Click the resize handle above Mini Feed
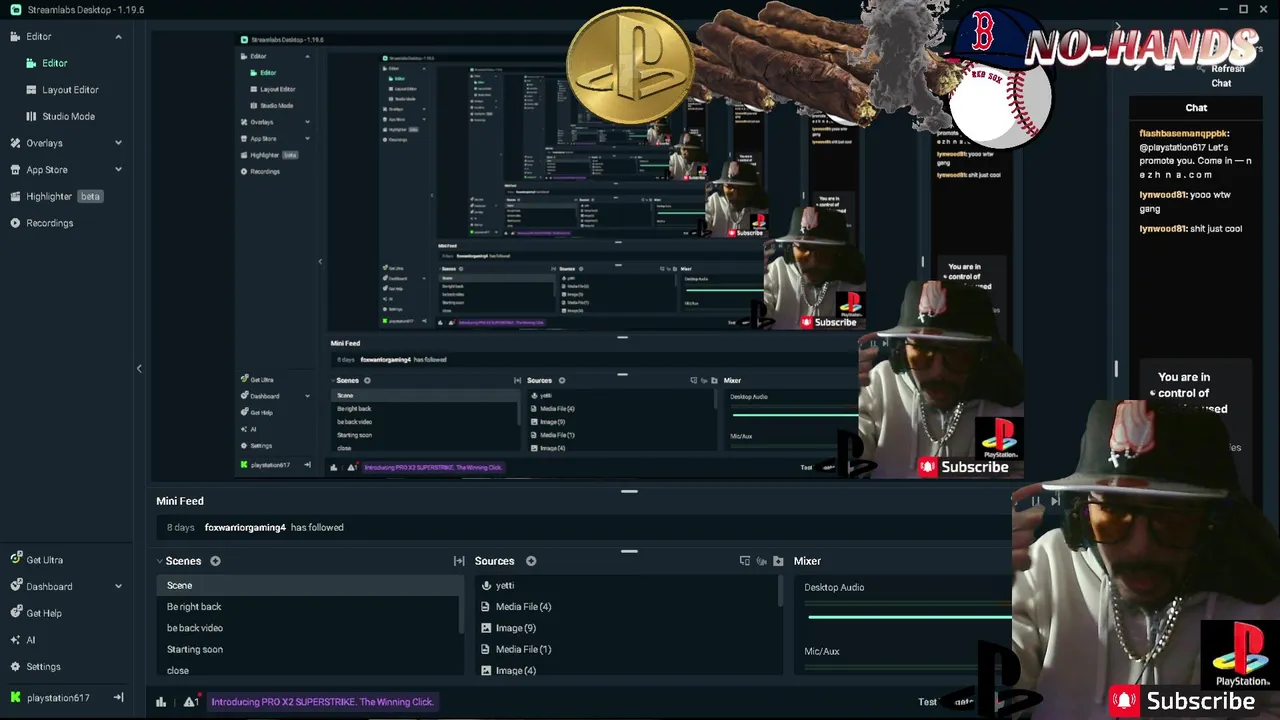Image resolution: width=1280 pixels, height=720 pixels. (x=629, y=491)
